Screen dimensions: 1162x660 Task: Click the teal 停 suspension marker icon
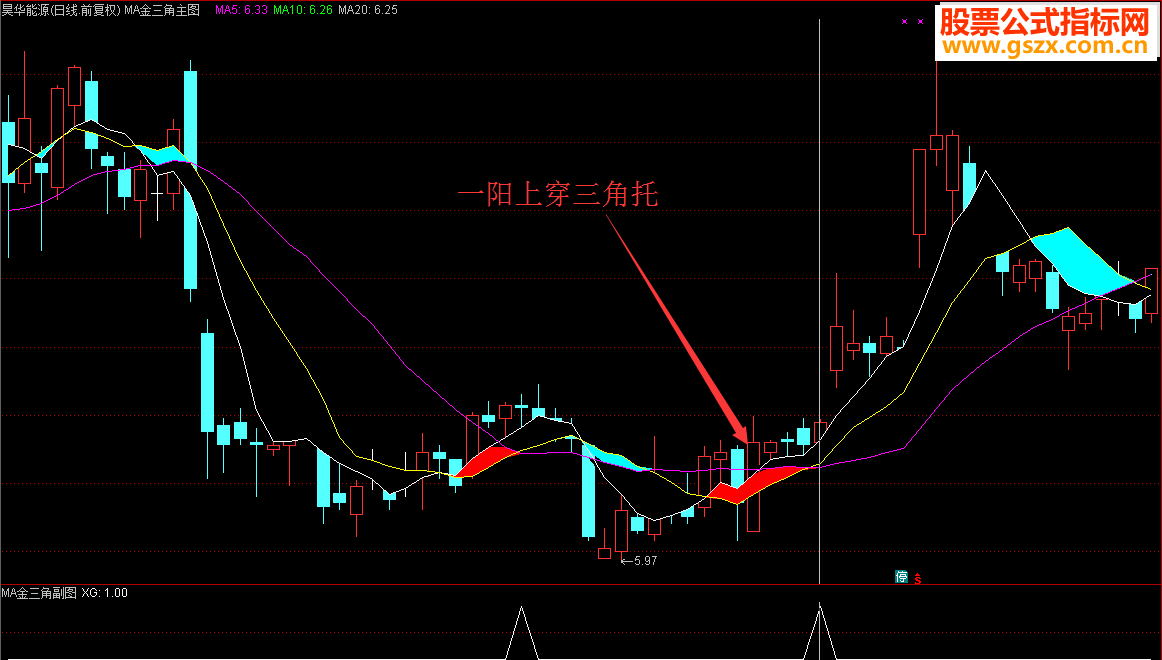(x=901, y=576)
